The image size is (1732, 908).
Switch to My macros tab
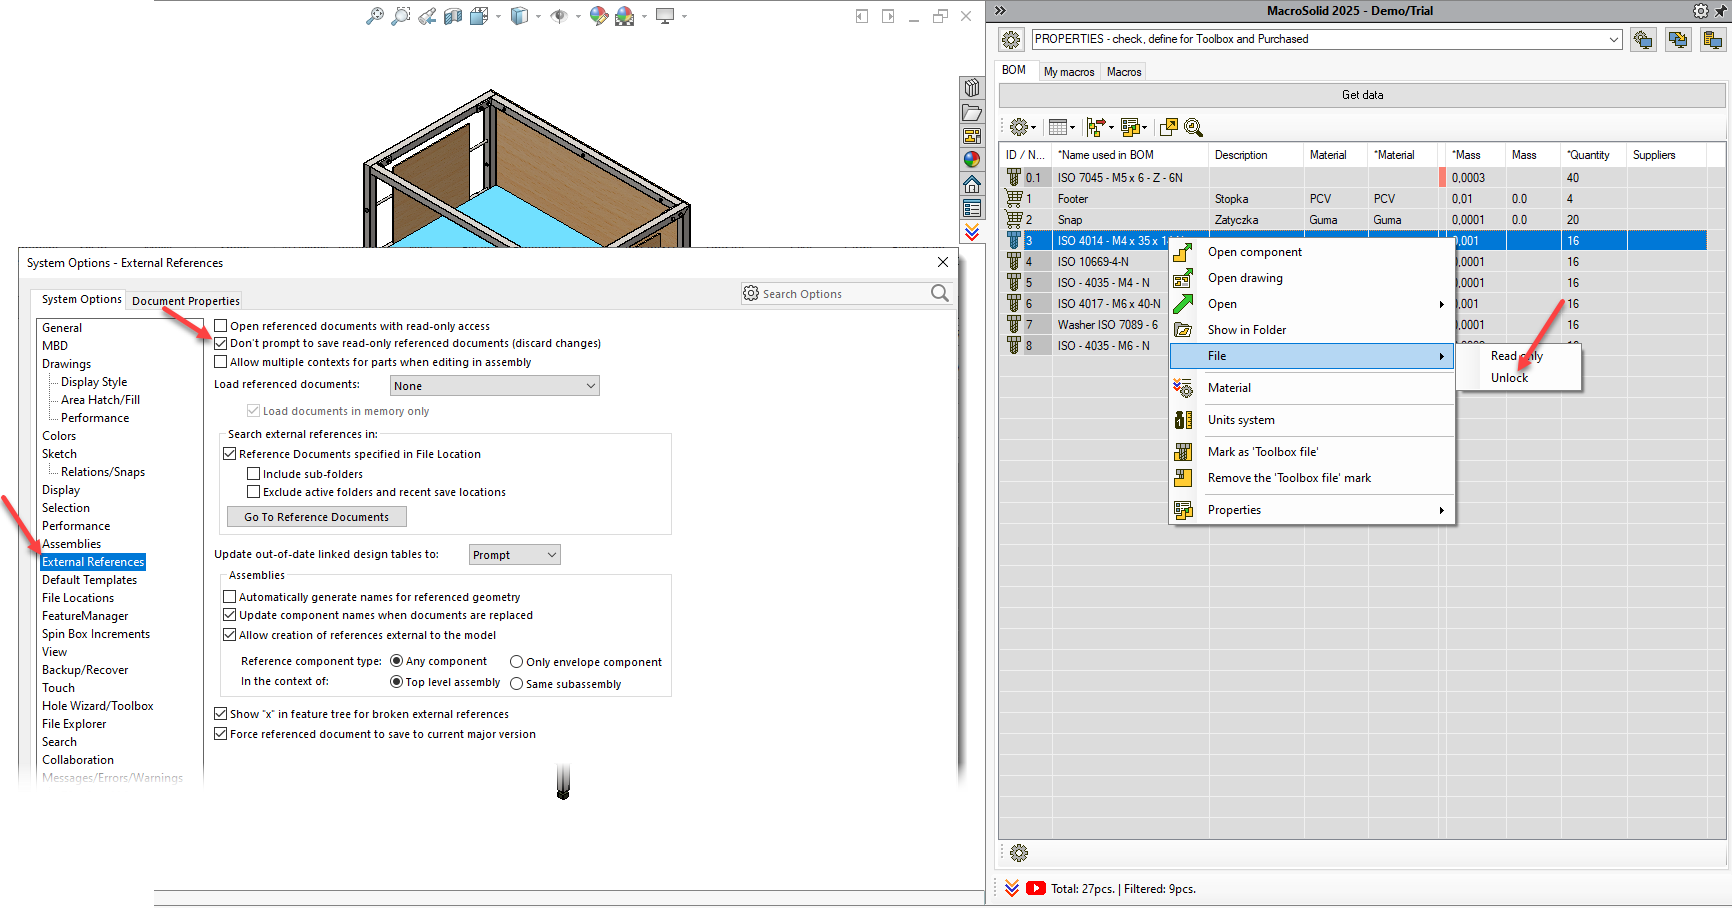click(1069, 72)
